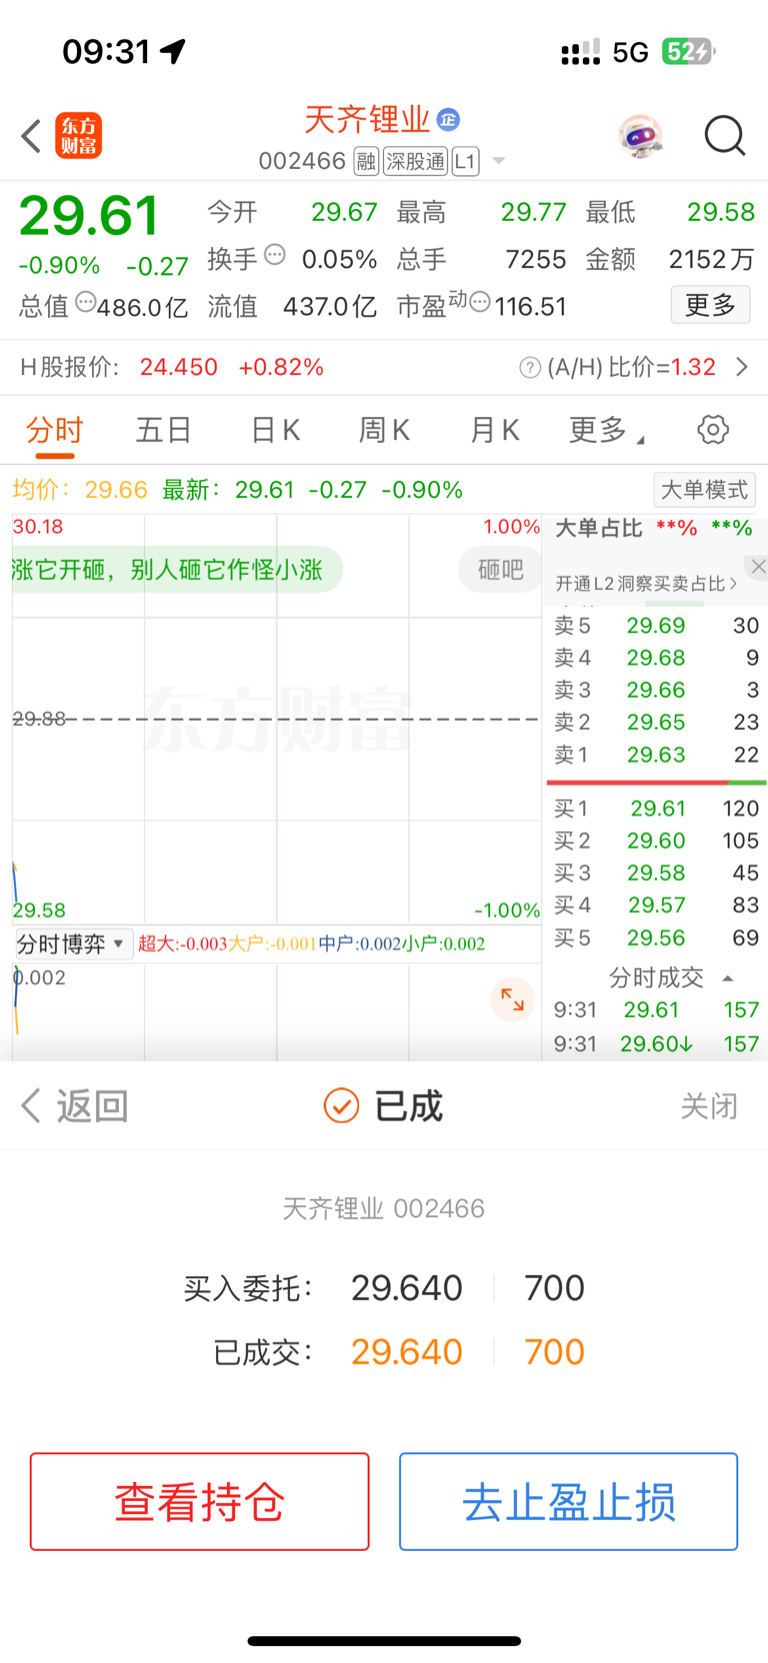This screenshot has width=768, height=1663.
Task: Tap the 深股通 tag
Action: pos(416,161)
